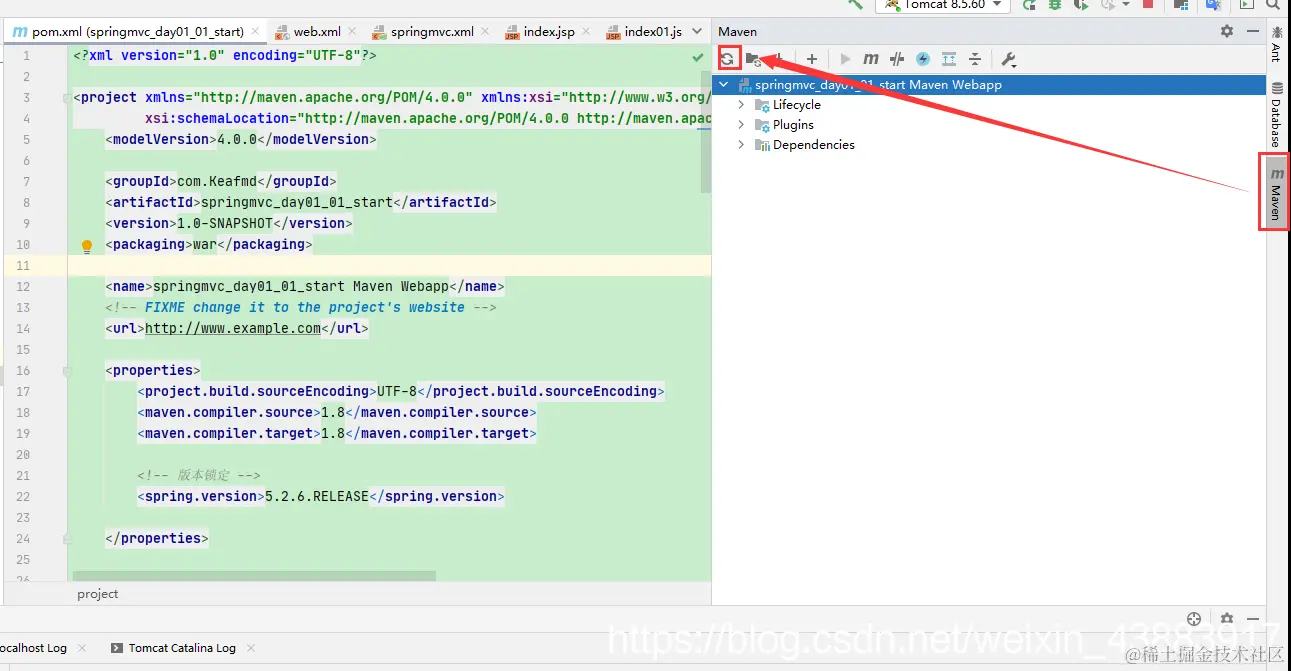The width and height of the screenshot is (1291, 671).
Task: Open Maven panel gear options
Action: (1227, 31)
